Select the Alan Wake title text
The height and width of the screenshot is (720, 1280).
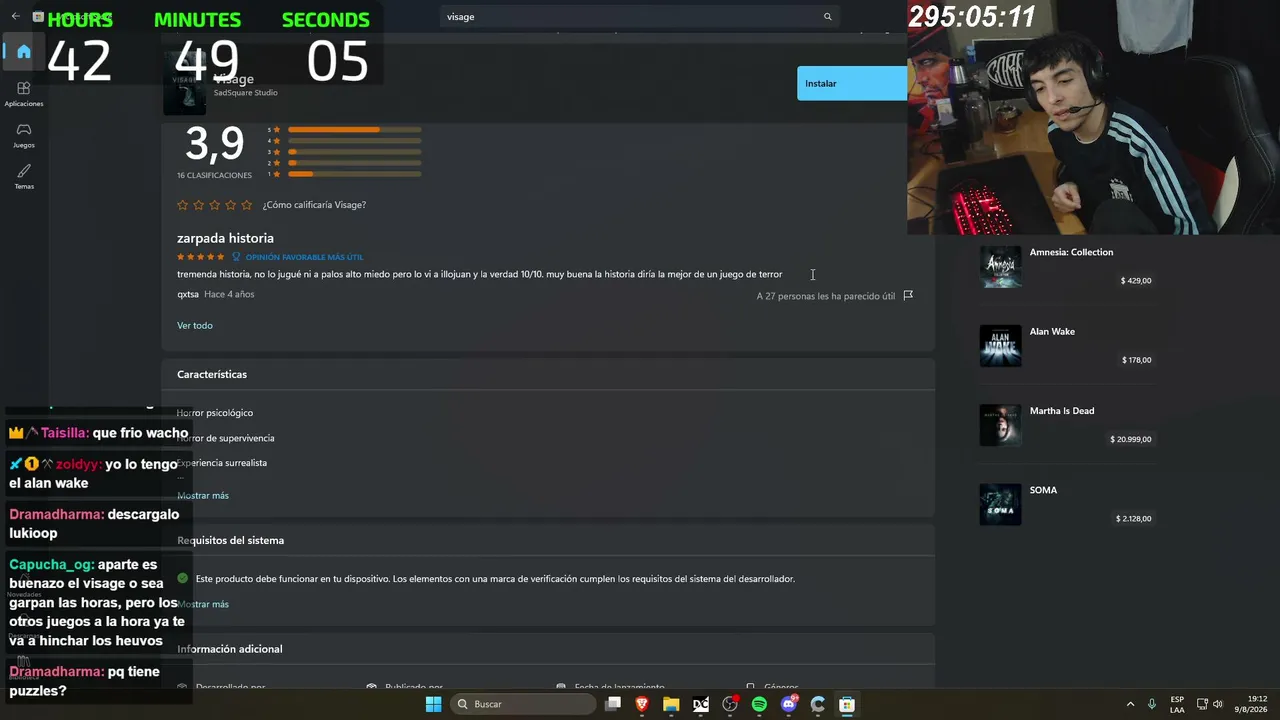[1052, 331]
